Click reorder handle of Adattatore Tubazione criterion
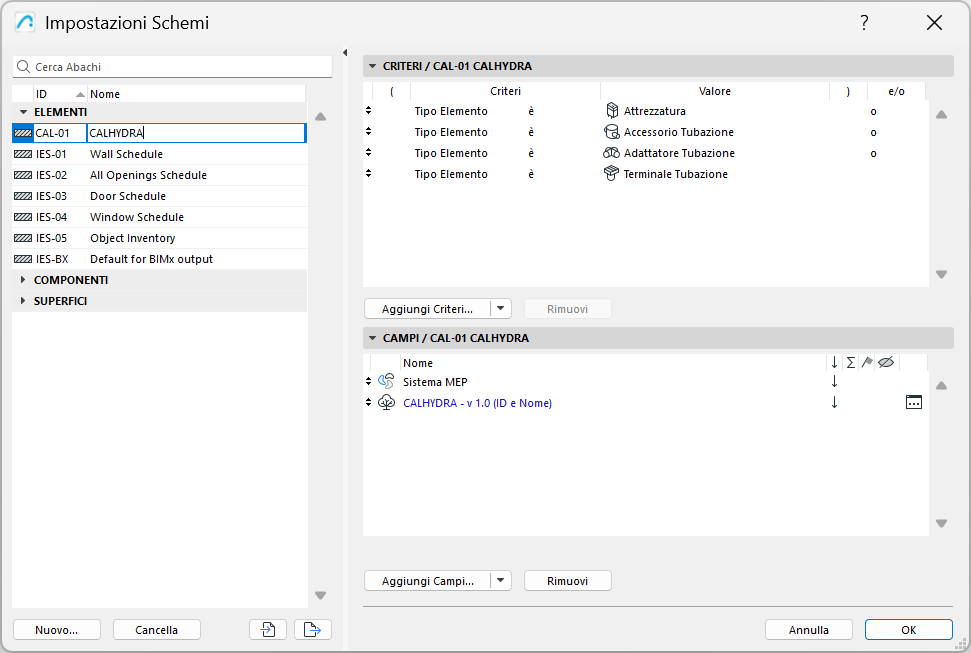This screenshot has width=971, height=653. (x=368, y=152)
